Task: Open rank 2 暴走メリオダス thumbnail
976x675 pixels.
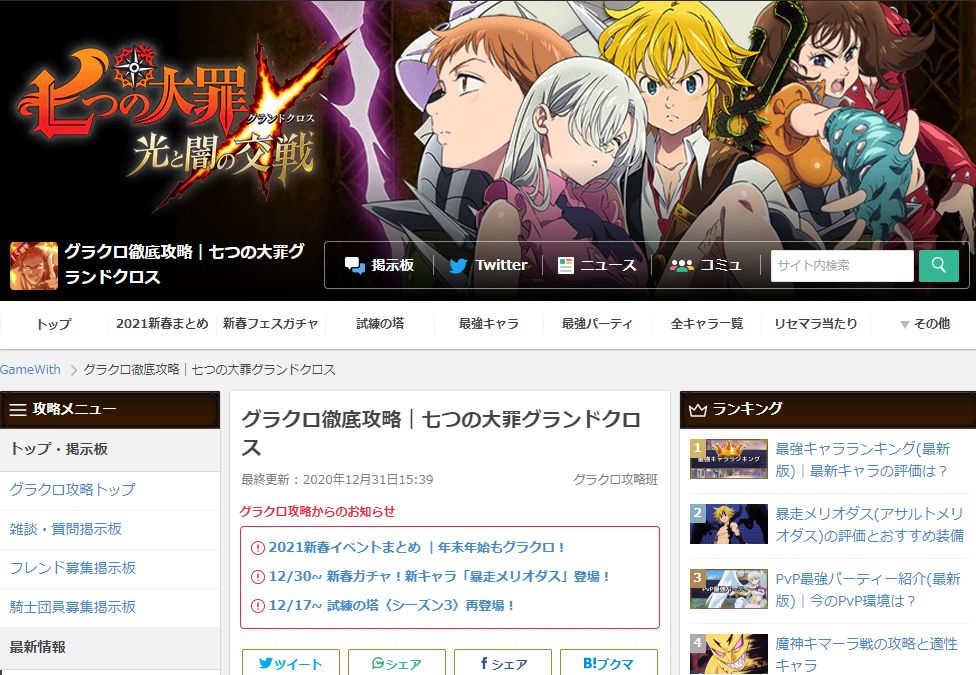Action: (x=728, y=524)
